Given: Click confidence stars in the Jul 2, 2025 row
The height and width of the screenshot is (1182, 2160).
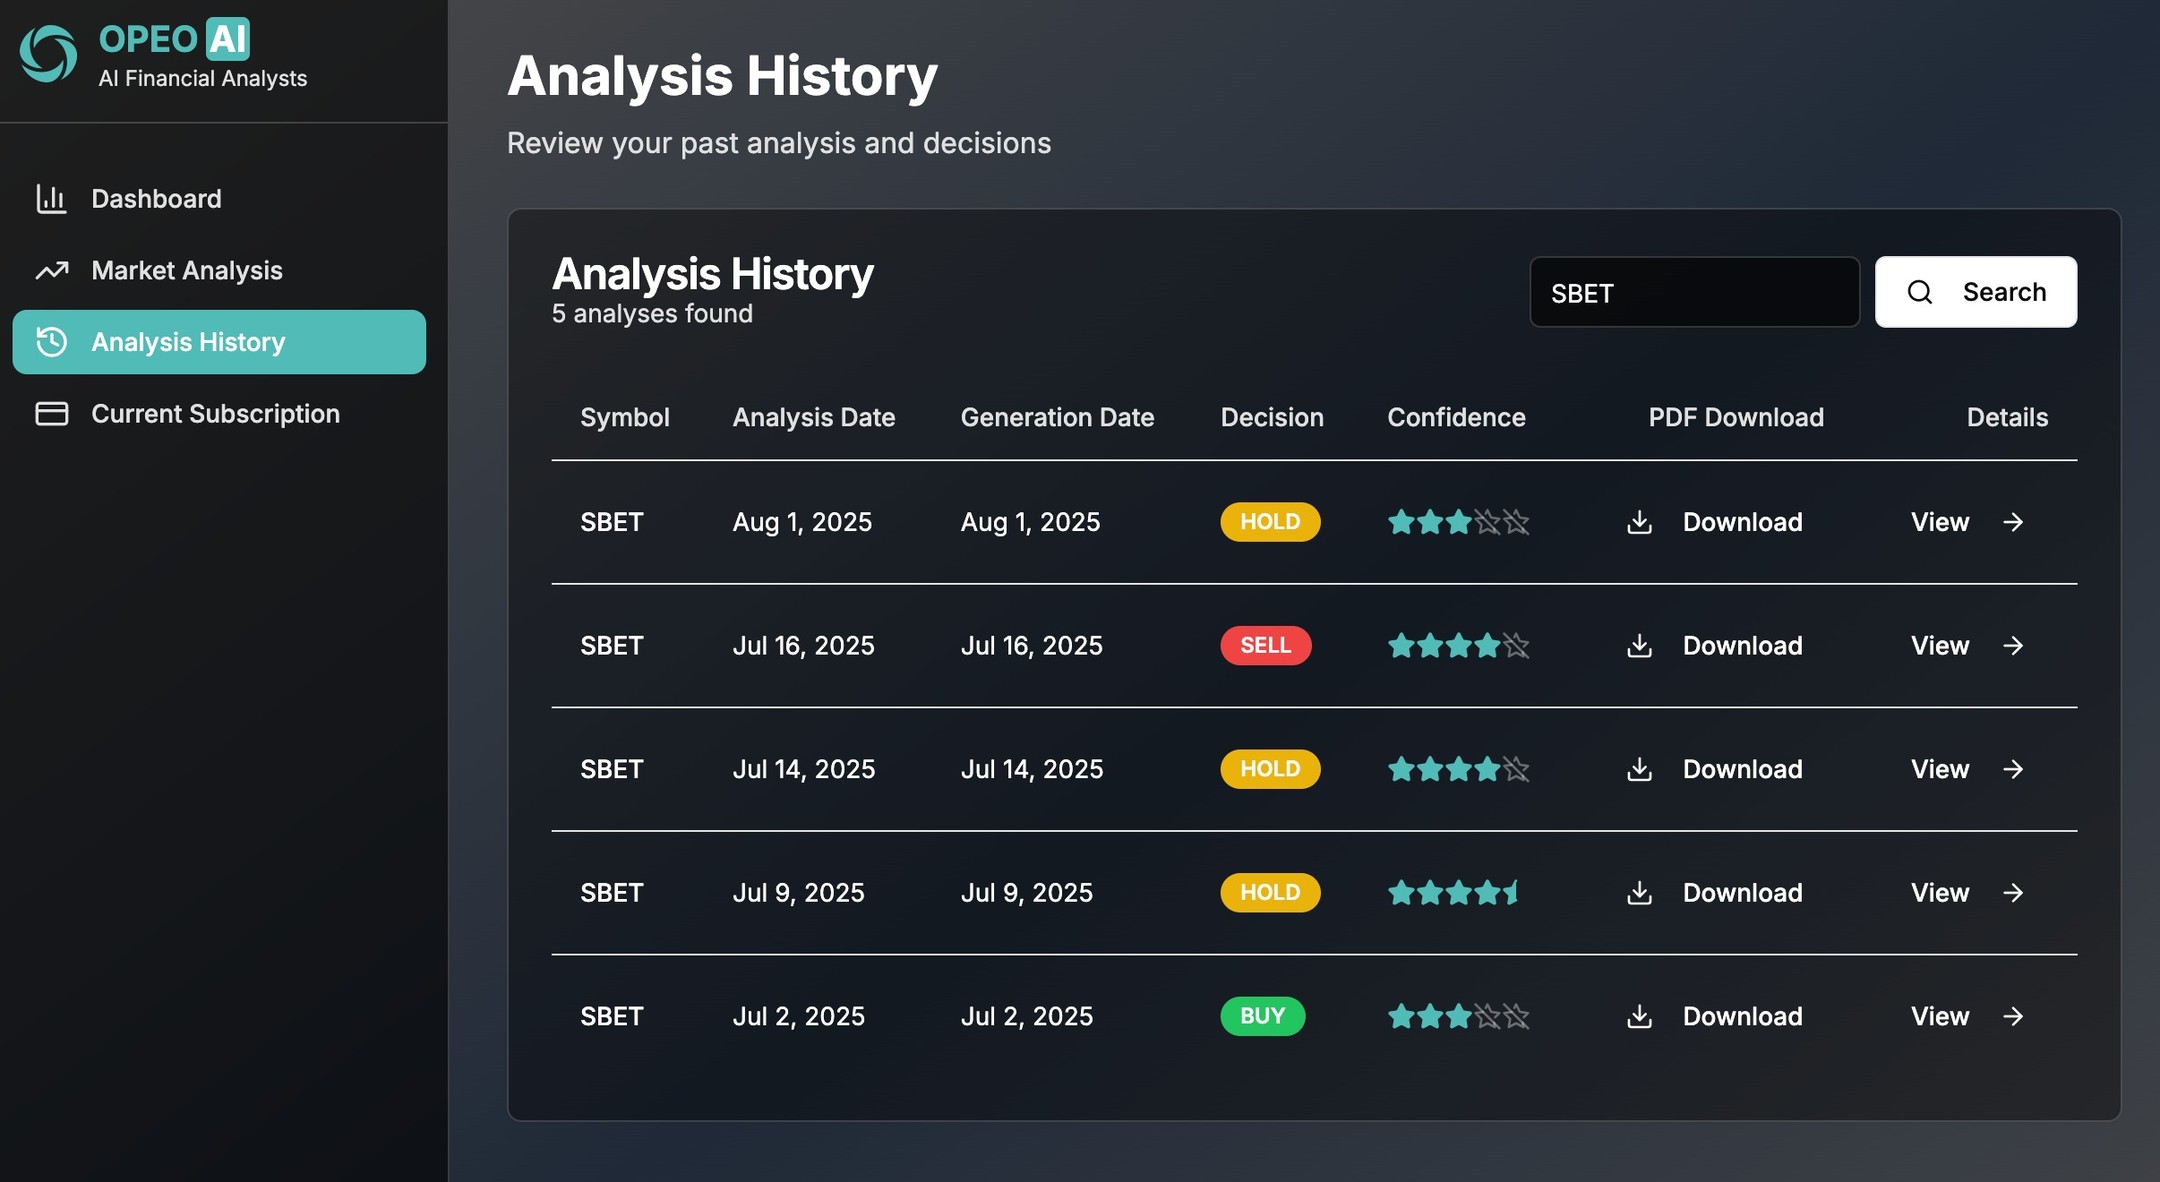Looking at the screenshot, I should 1458,1016.
